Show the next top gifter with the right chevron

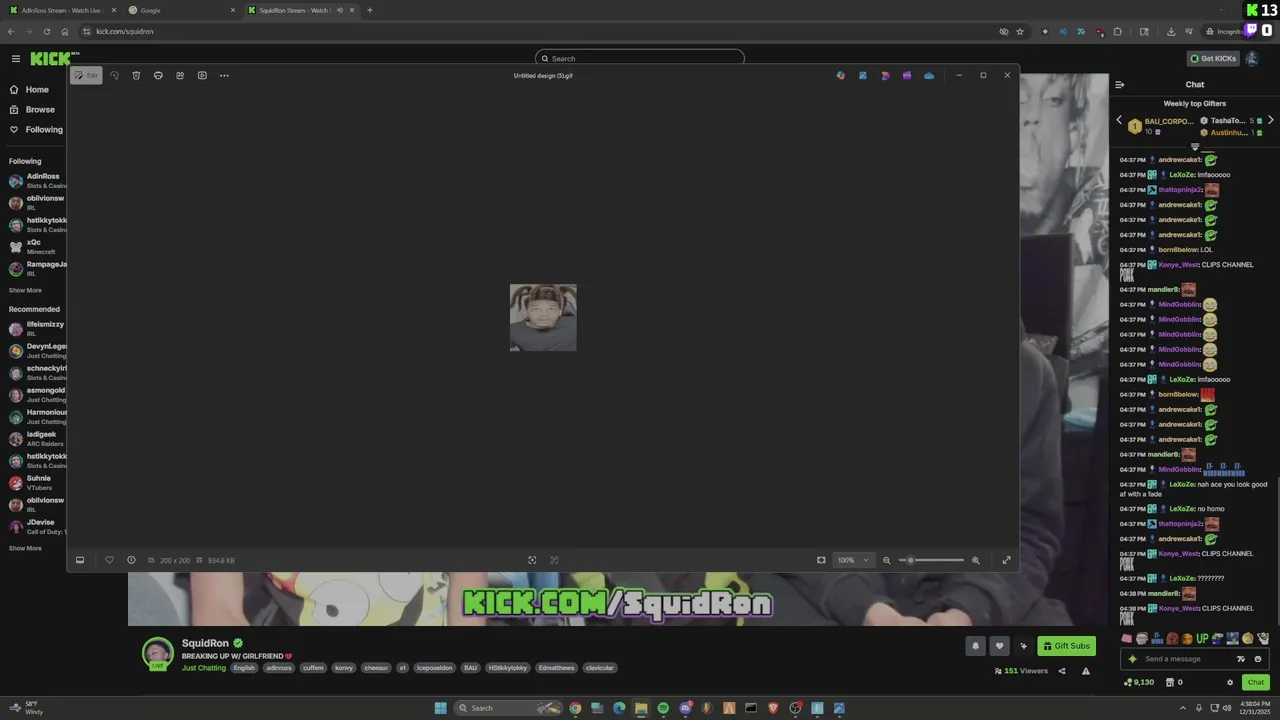pos(1270,120)
